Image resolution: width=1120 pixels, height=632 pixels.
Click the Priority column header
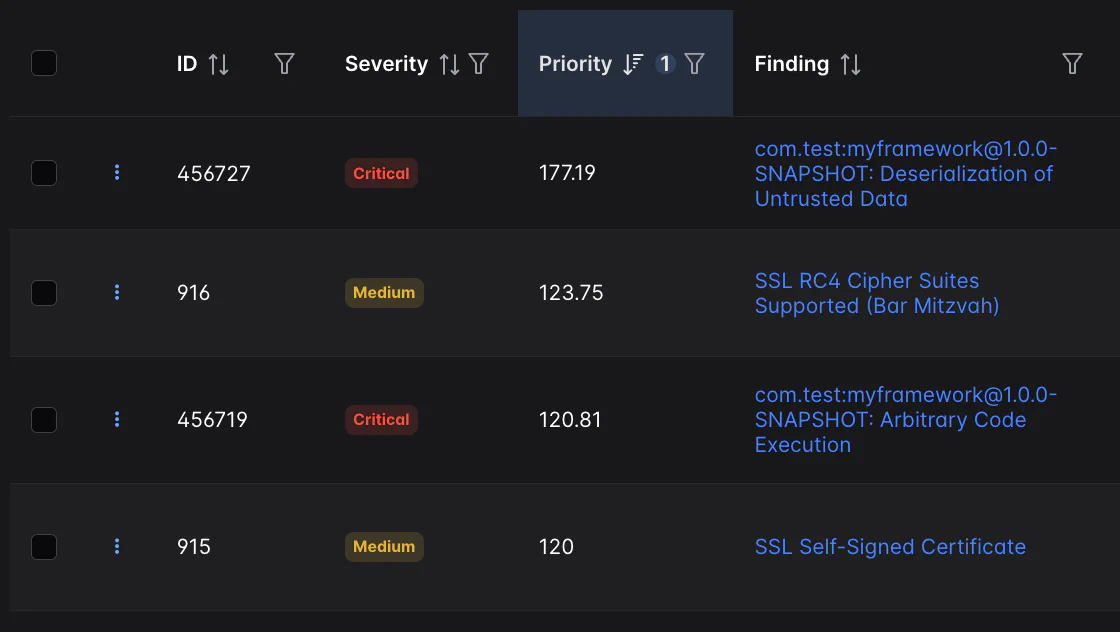click(575, 64)
